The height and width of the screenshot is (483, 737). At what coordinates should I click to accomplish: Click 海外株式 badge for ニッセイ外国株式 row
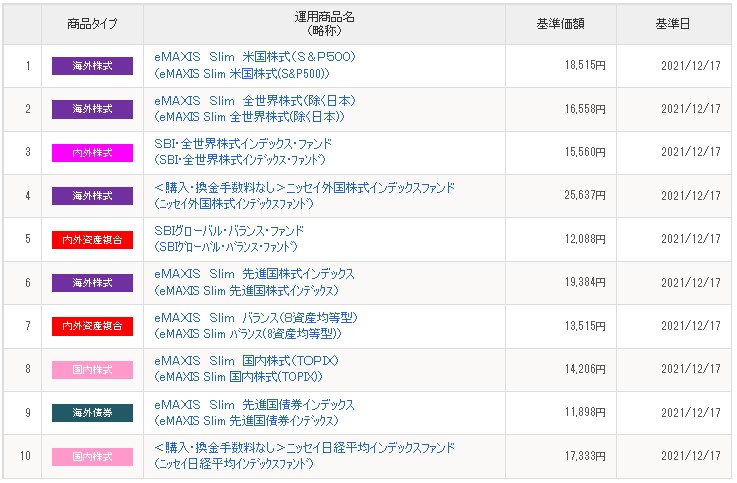[92, 196]
